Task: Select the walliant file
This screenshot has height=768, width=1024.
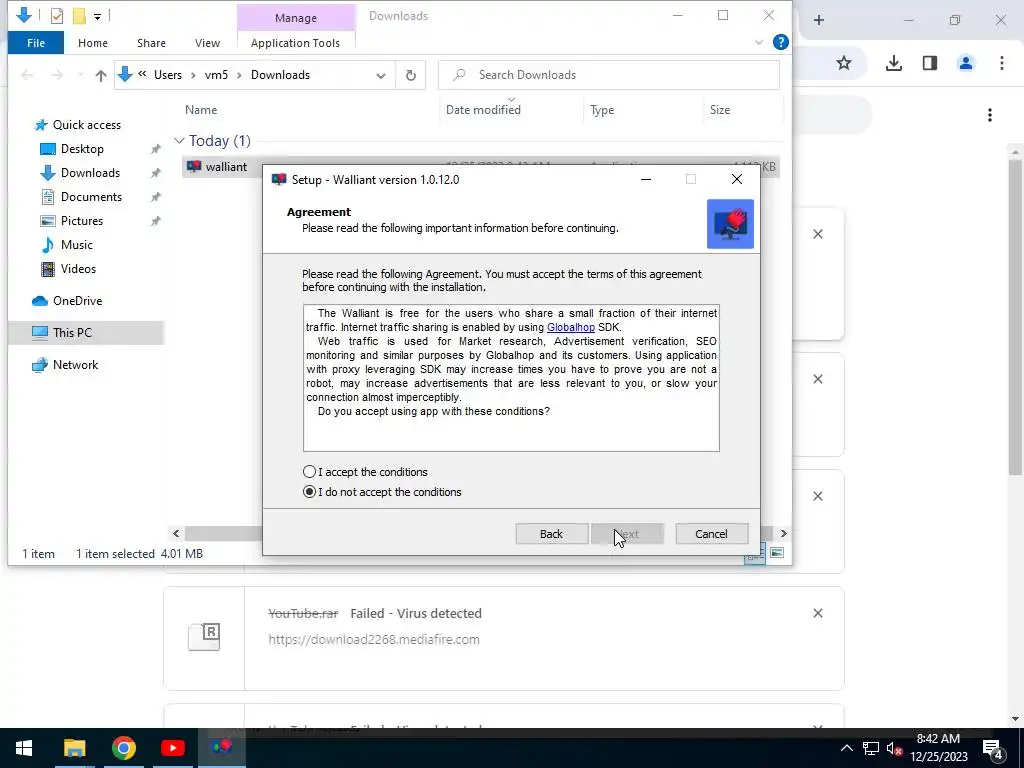Action: 226,167
